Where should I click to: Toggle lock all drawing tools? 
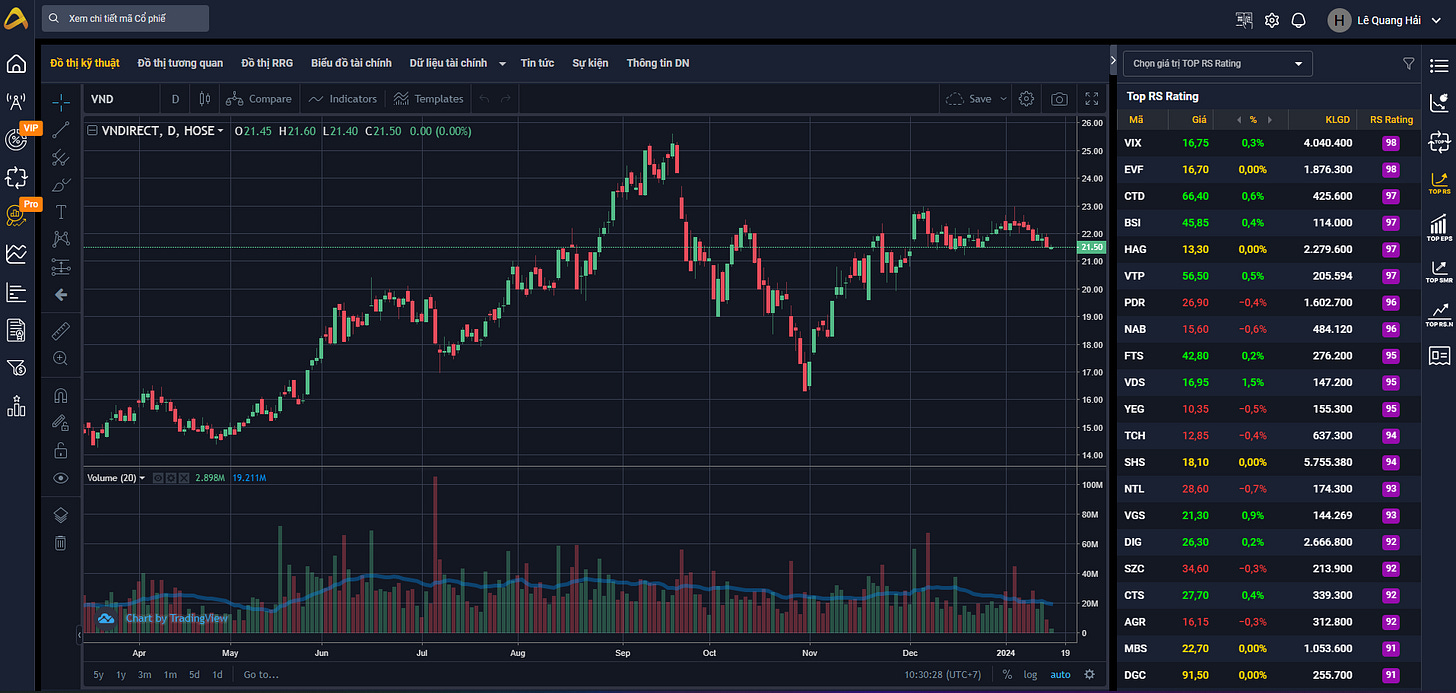(x=61, y=450)
